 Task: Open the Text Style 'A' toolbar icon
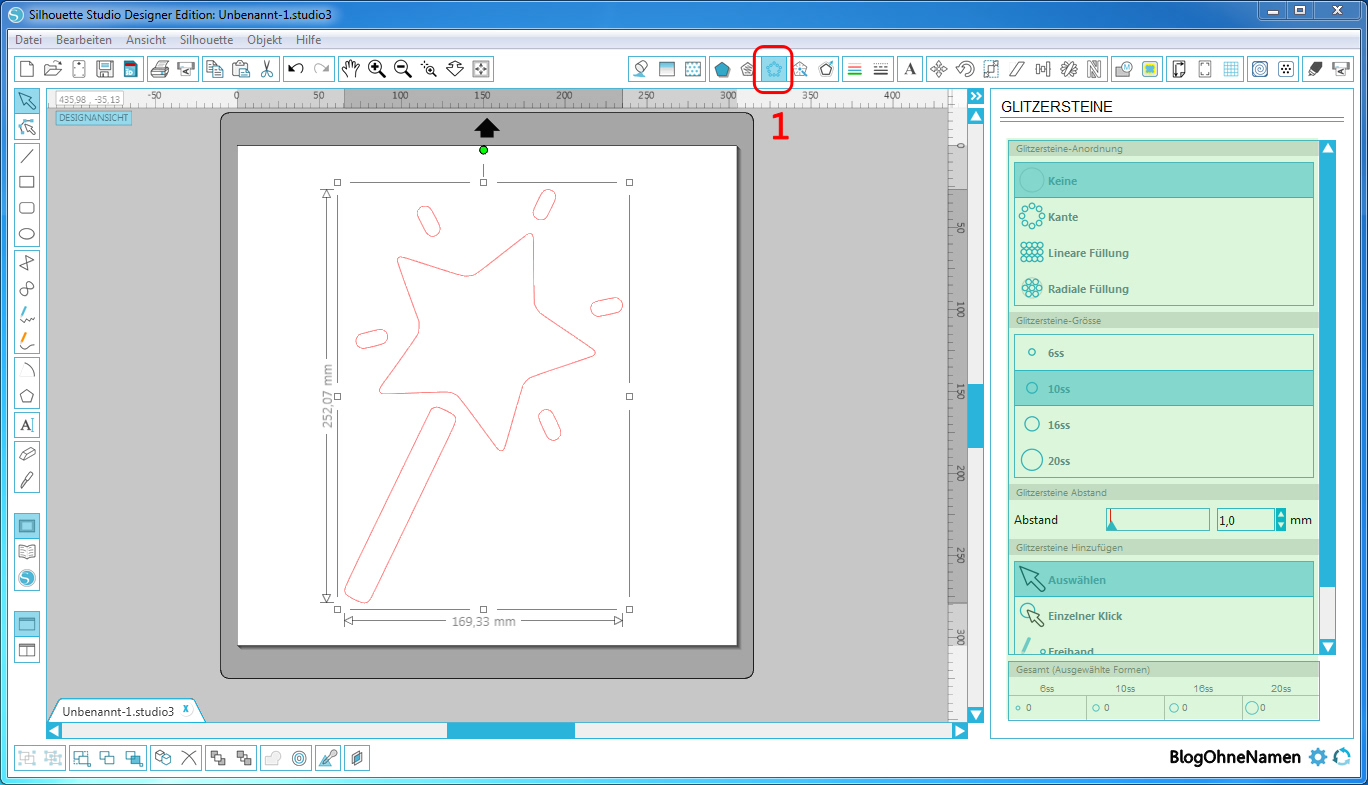pyautogui.click(x=909, y=69)
